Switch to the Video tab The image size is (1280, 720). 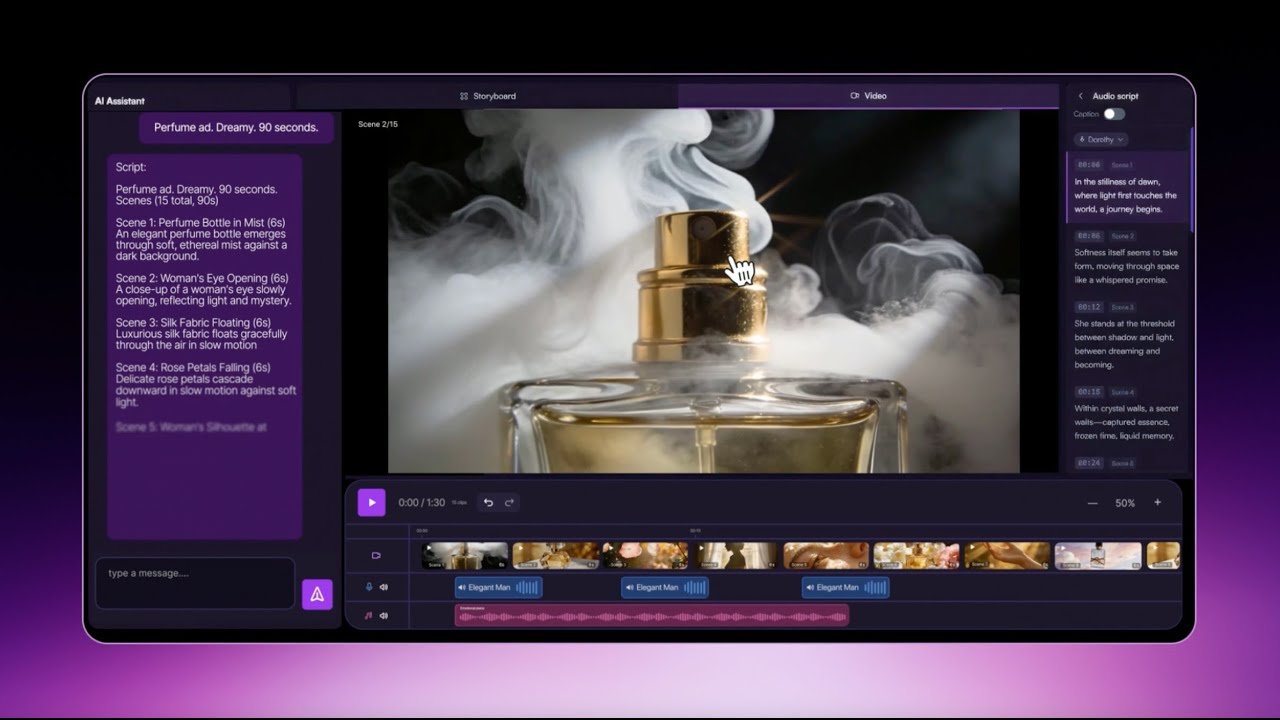coord(868,96)
